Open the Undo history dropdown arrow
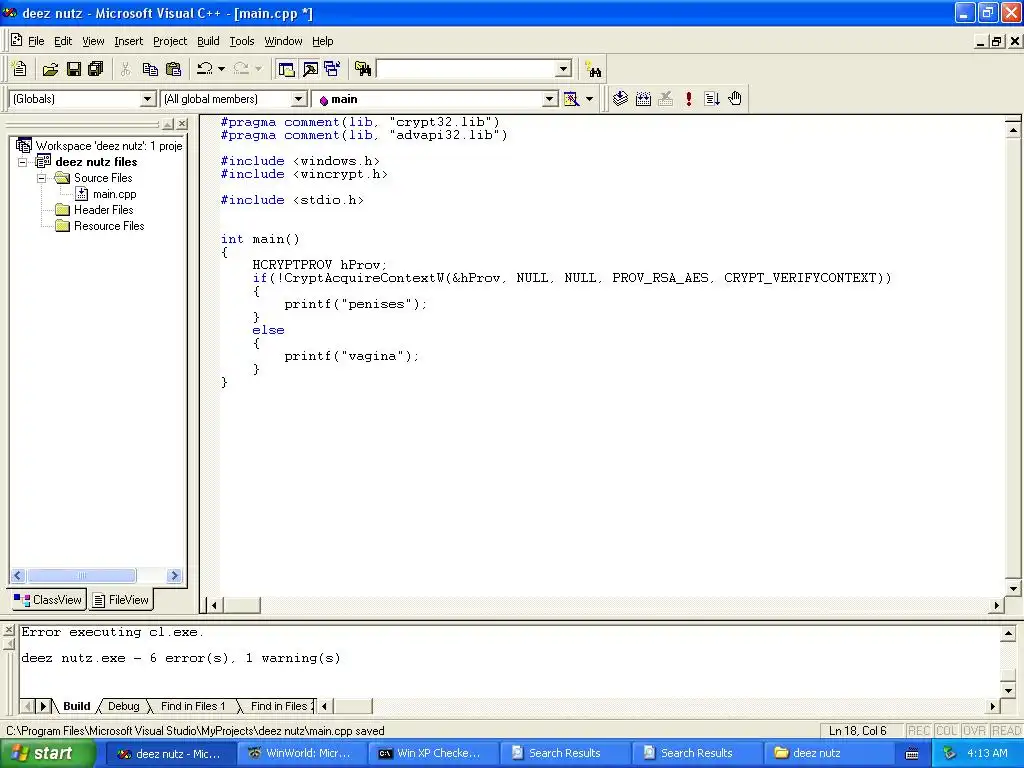Viewport: 1024px width, 768px height. point(221,69)
